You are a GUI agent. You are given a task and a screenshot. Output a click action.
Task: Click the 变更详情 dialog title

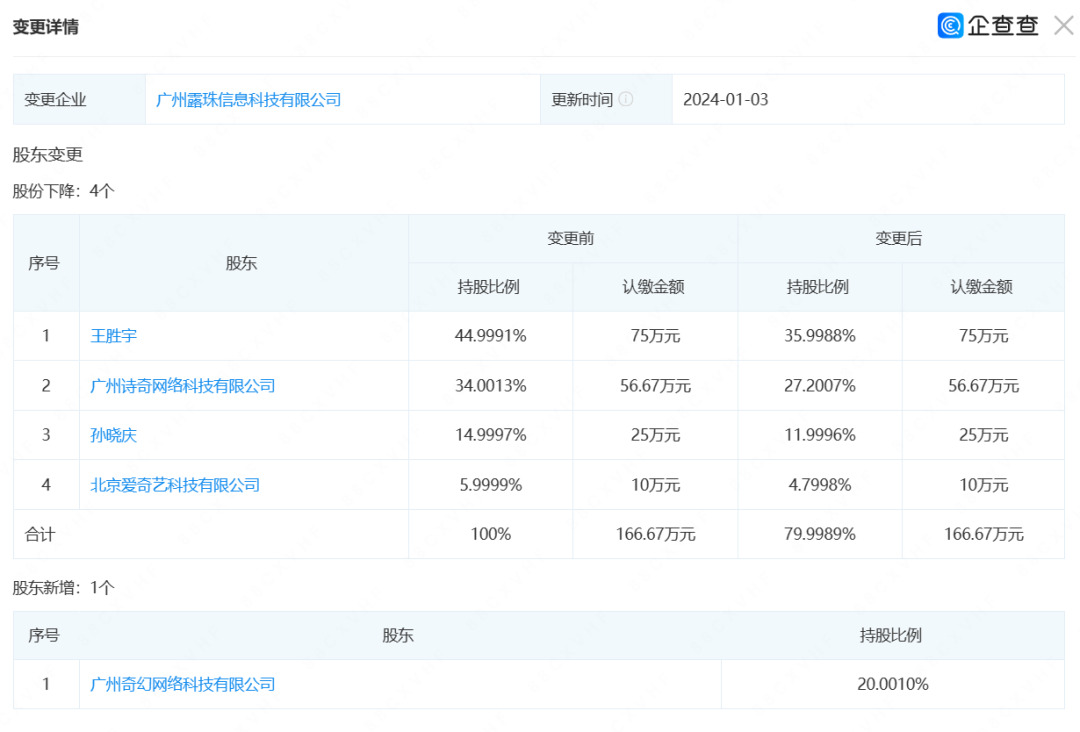pos(45,27)
